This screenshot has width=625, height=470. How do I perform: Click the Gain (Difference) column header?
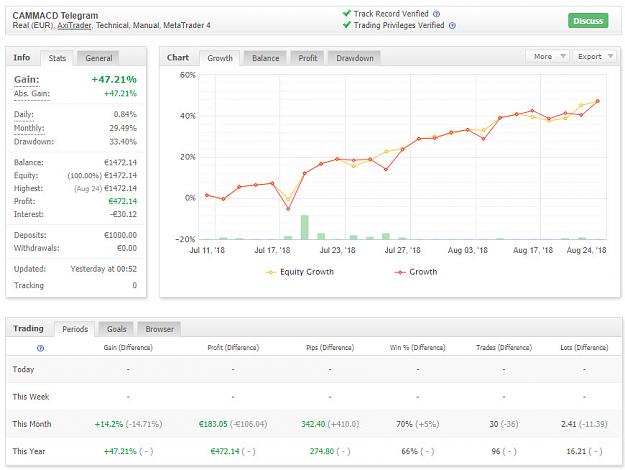pos(128,348)
